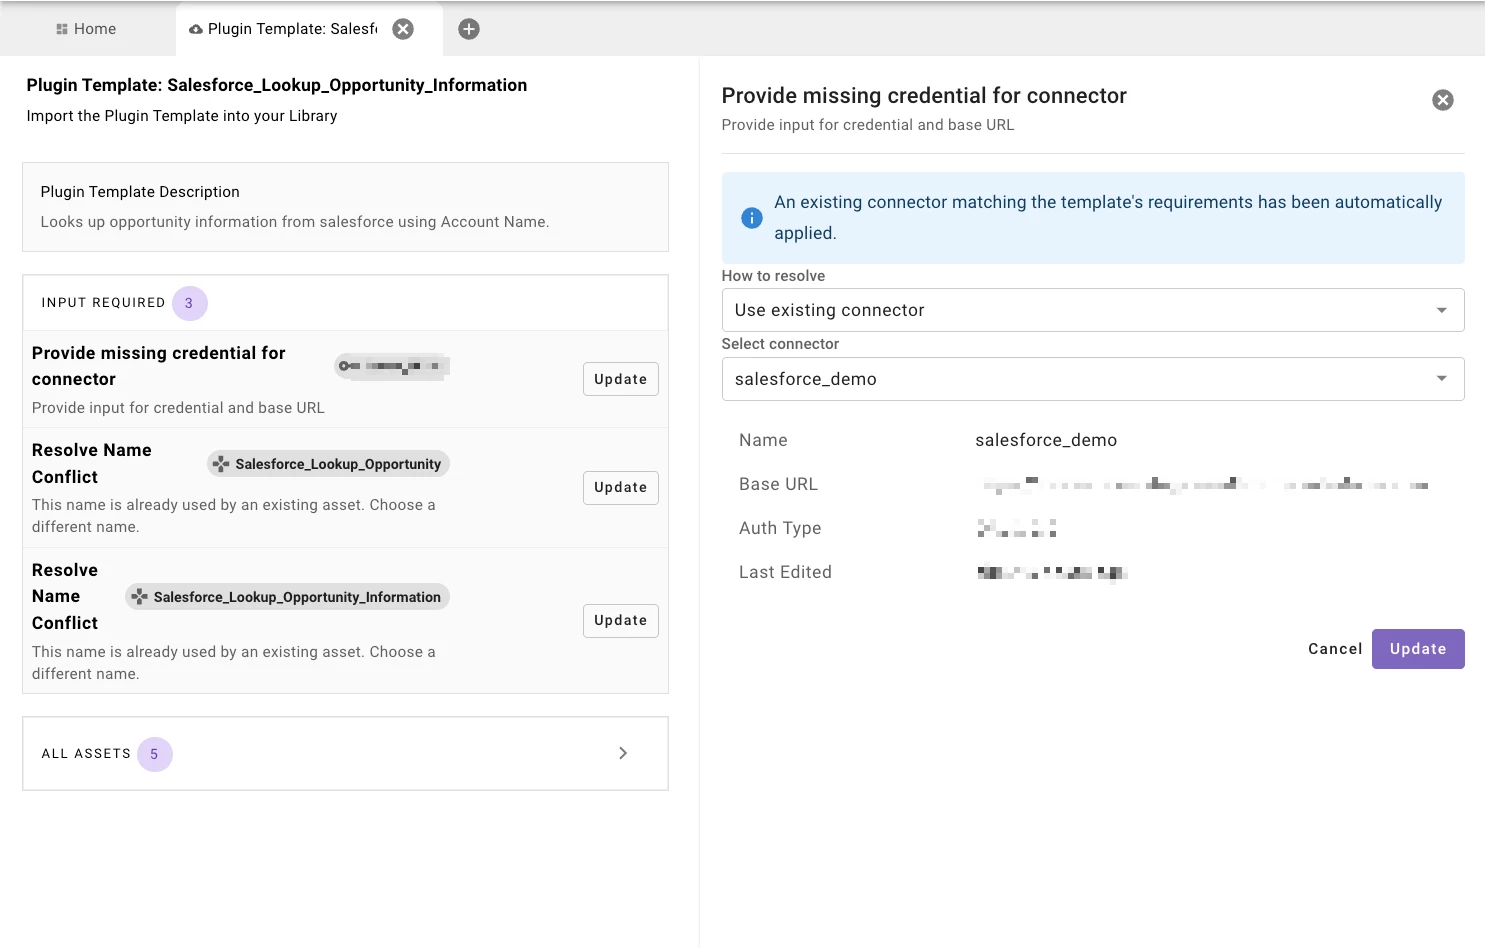Close the Provide missing credential panel
The image size is (1485, 948).
click(x=1443, y=100)
